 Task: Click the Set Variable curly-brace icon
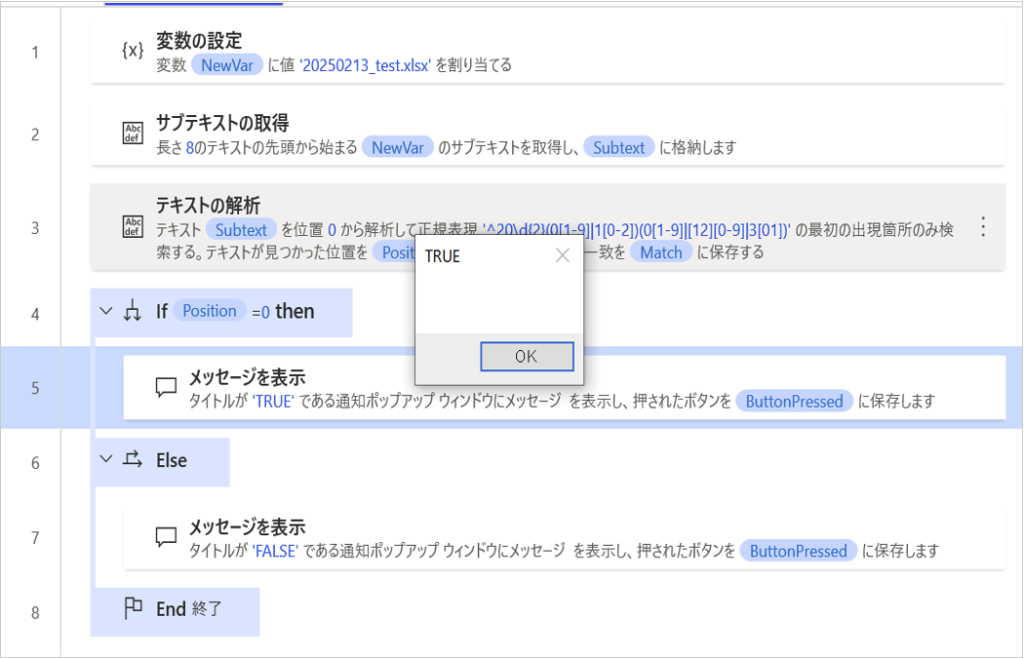[133, 51]
